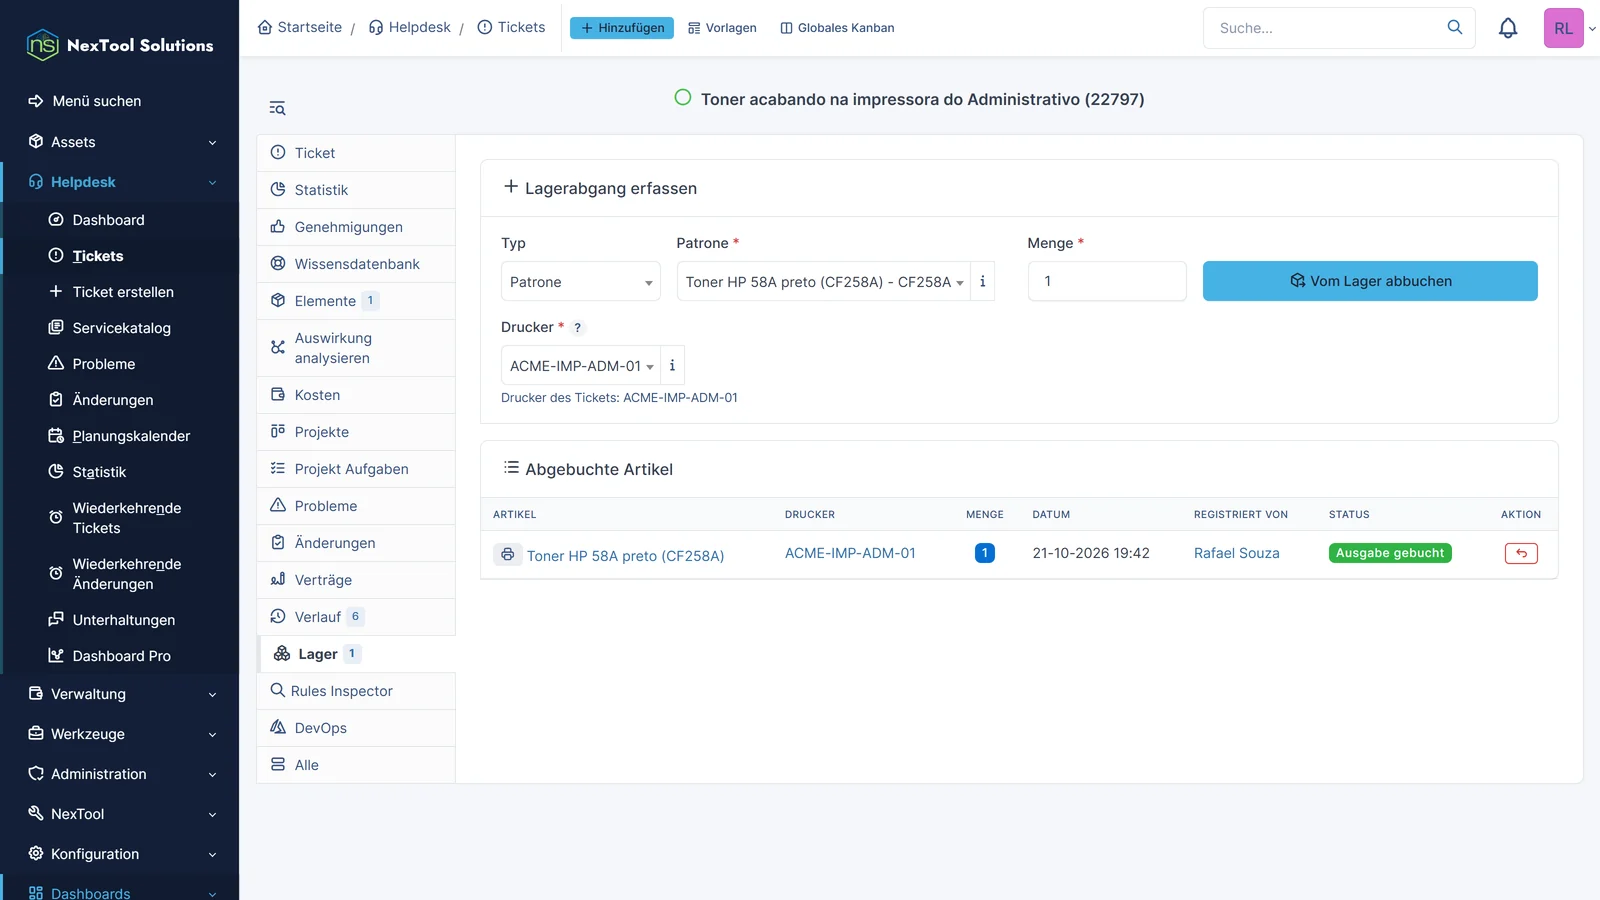Viewport: 1600px width, 900px height.
Task: Click the ticket status circle icon
Action: pyautogui.click(x=683, y=98)
